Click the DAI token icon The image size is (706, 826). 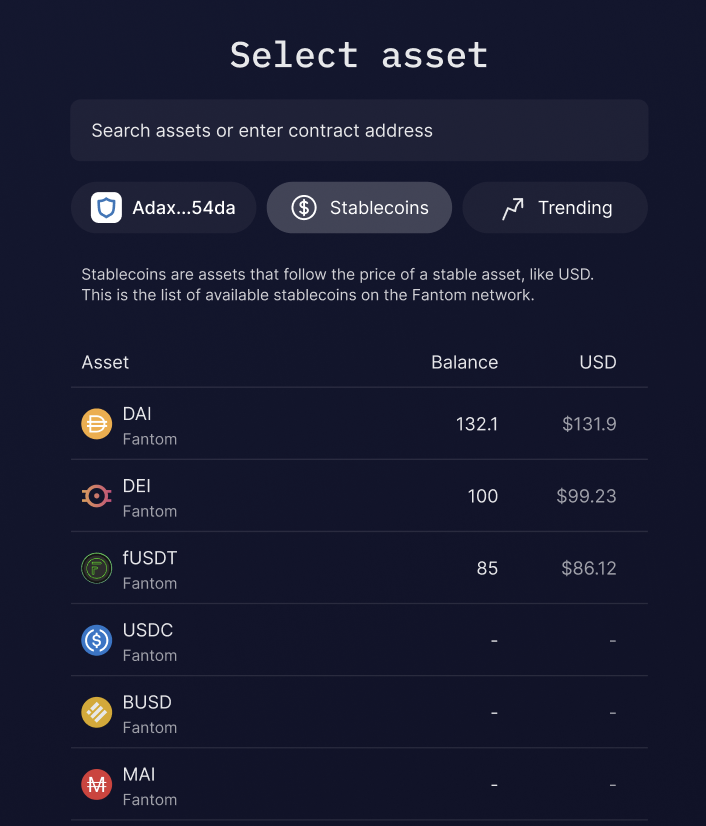pos(96,424)
